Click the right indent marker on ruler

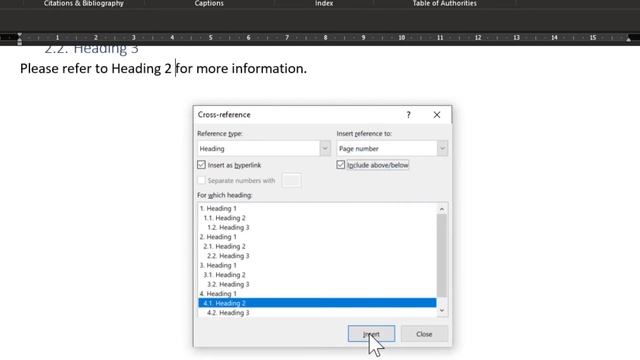coord(629,39)
